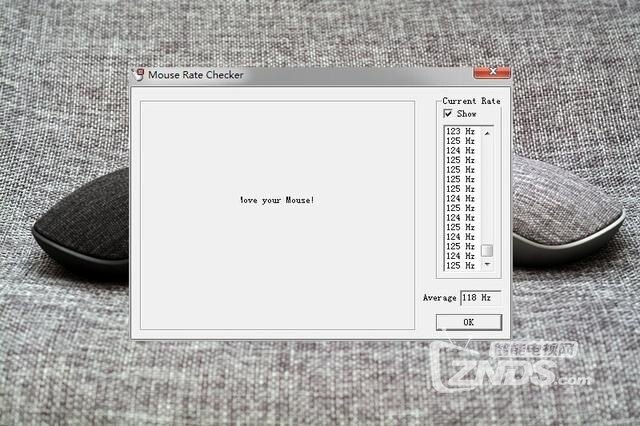Click the OK button

tap(469, 322)
